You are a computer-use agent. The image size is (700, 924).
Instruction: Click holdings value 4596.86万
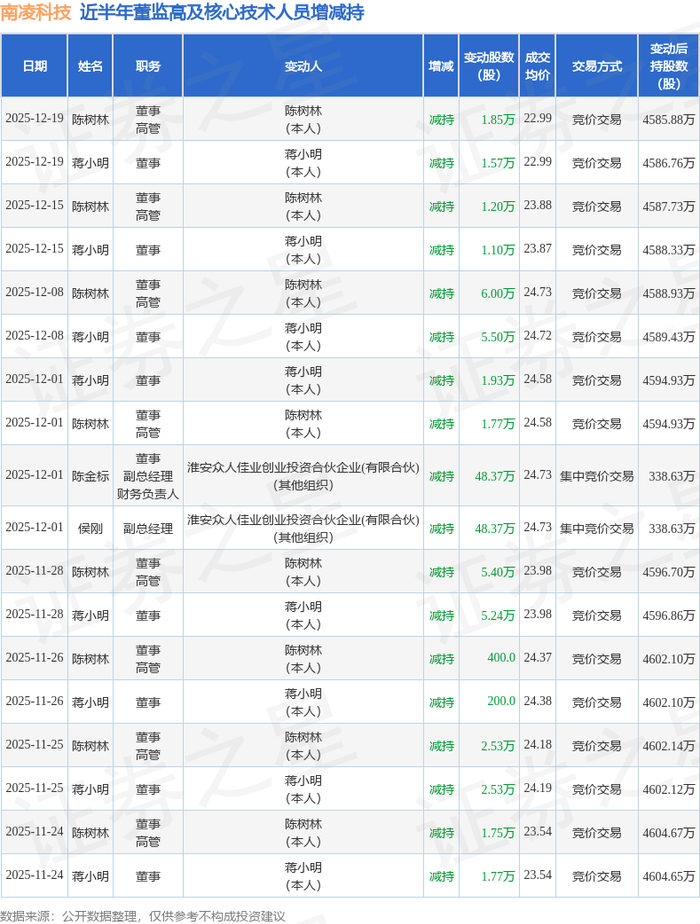[669, 616]
